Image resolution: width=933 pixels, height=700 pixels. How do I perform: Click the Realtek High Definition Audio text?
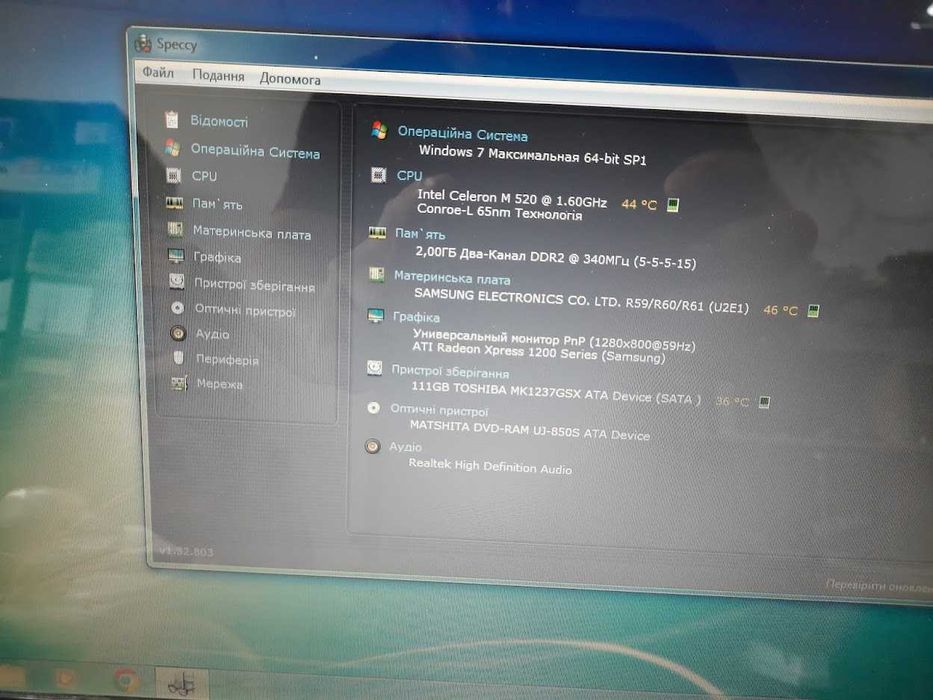(490, 466)
